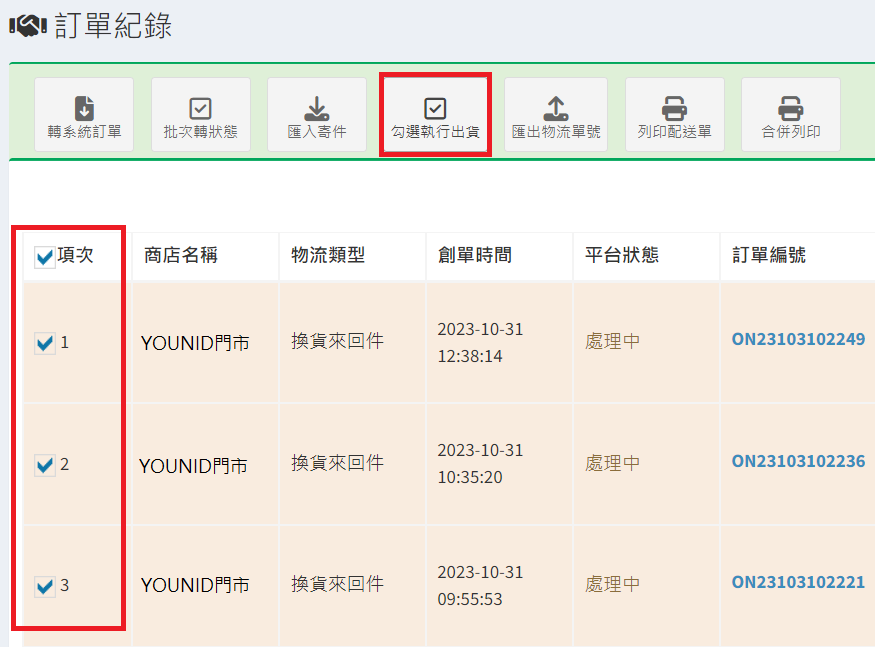Uncheck the checkbox for row 1

coord(45,344)
